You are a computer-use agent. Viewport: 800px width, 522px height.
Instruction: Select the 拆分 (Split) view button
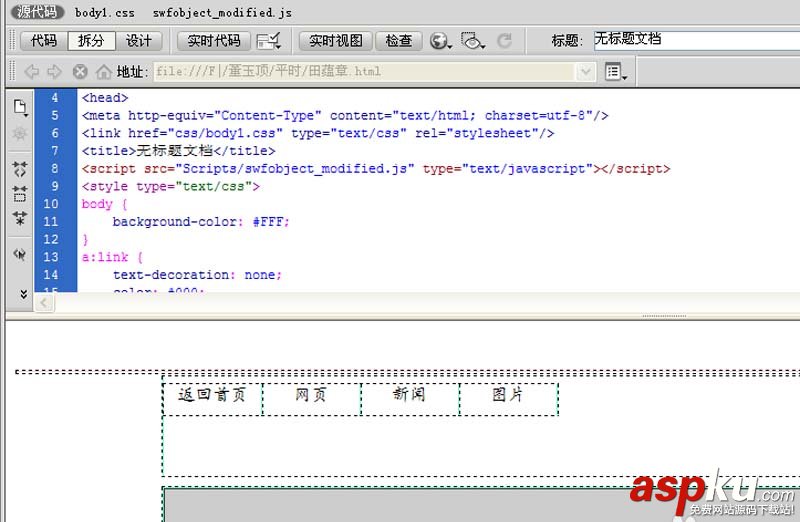coord(91,40)
